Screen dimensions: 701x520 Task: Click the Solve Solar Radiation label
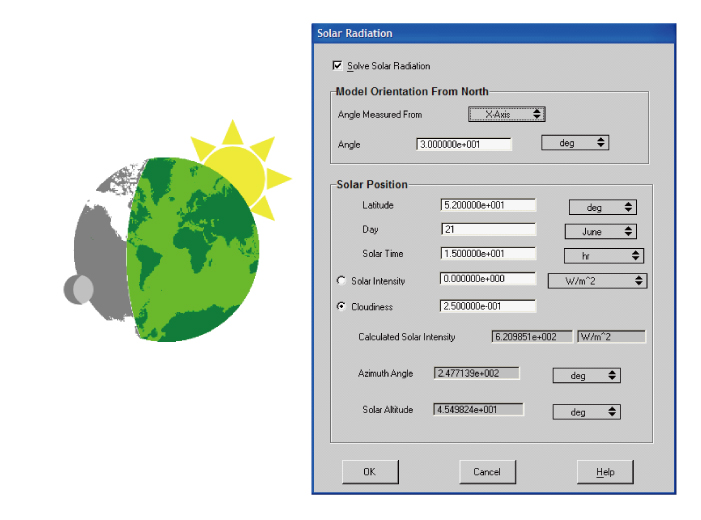[x=389, y=66]
